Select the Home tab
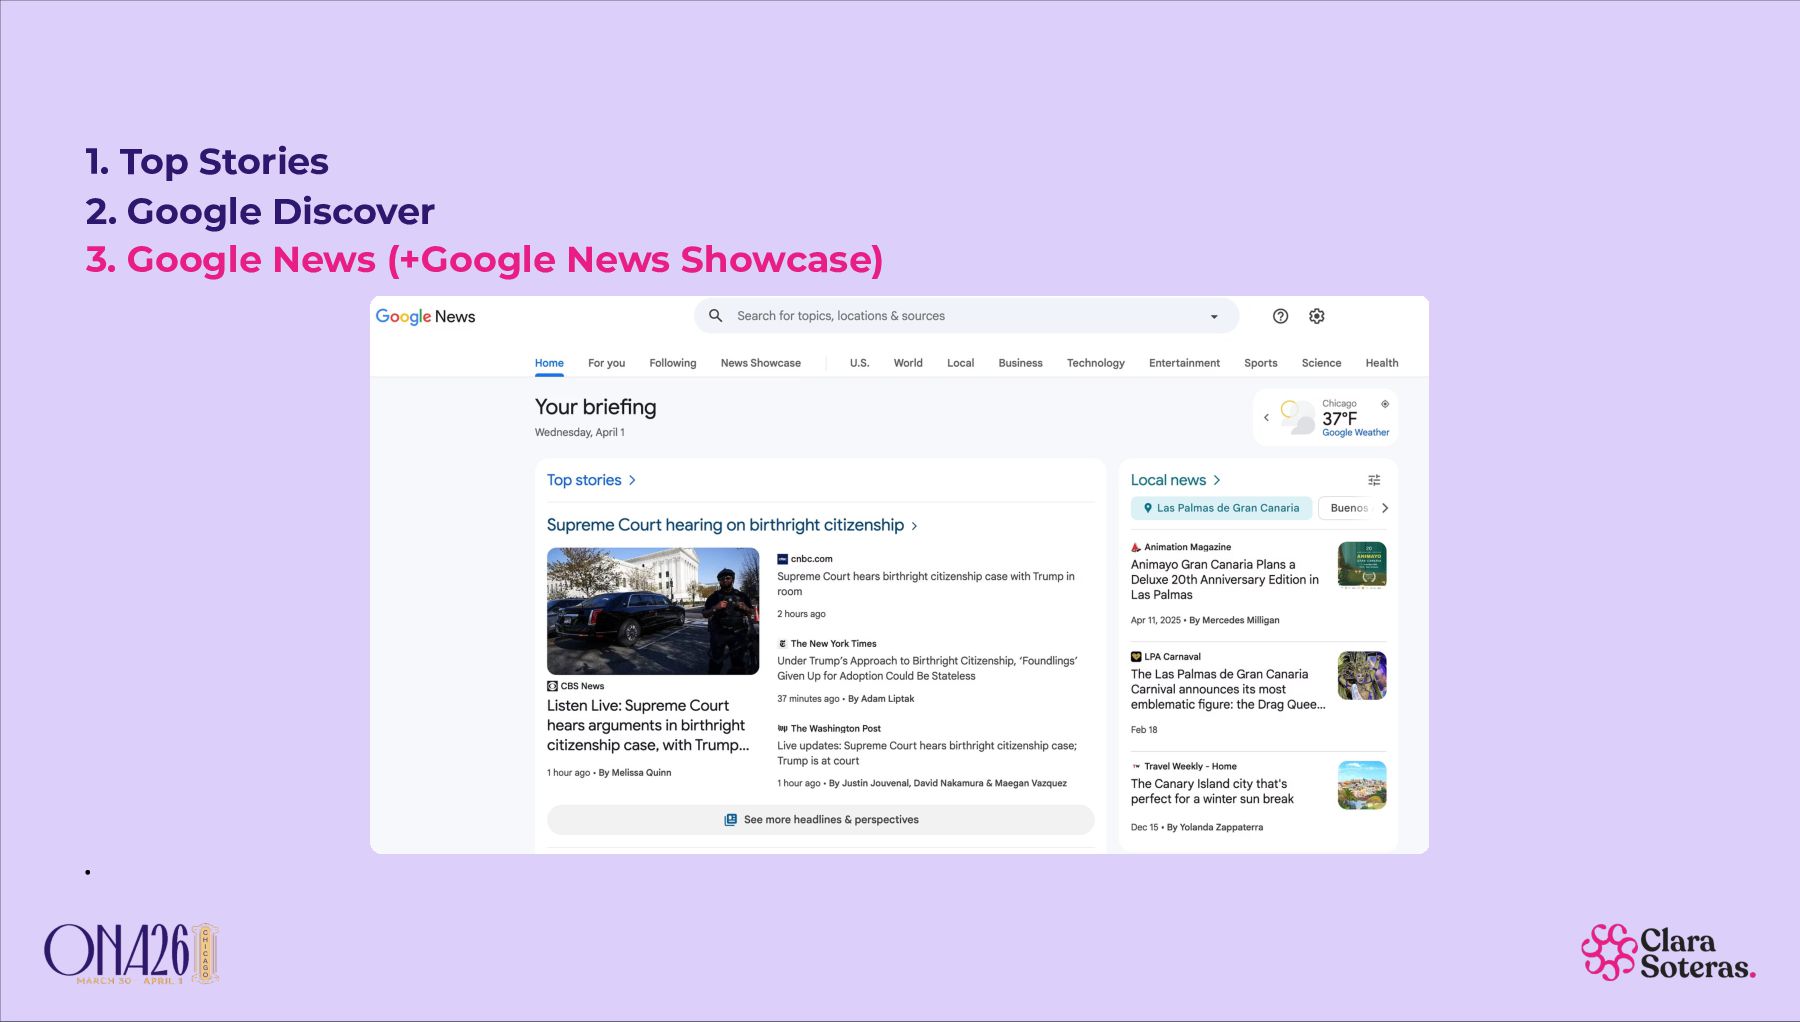The image size is (1800, 1022). point(549,363)
